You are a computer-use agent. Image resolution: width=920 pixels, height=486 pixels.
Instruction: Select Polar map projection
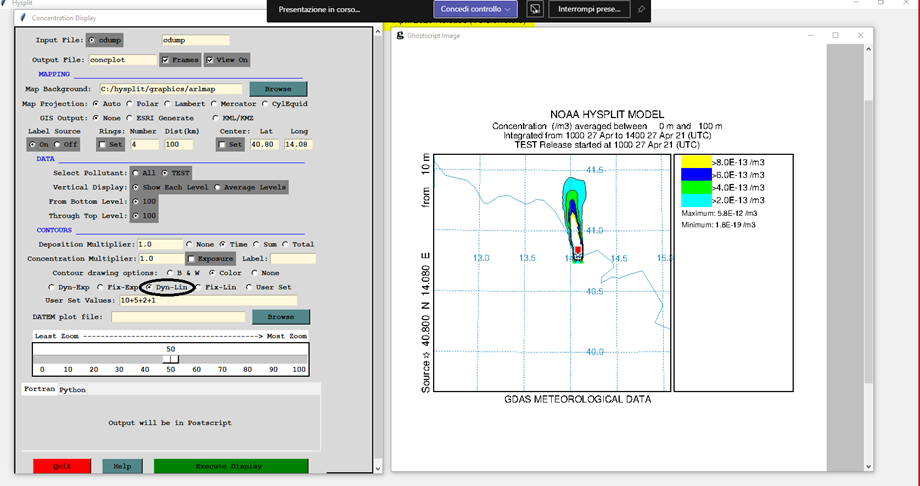[x=130, y=104]
